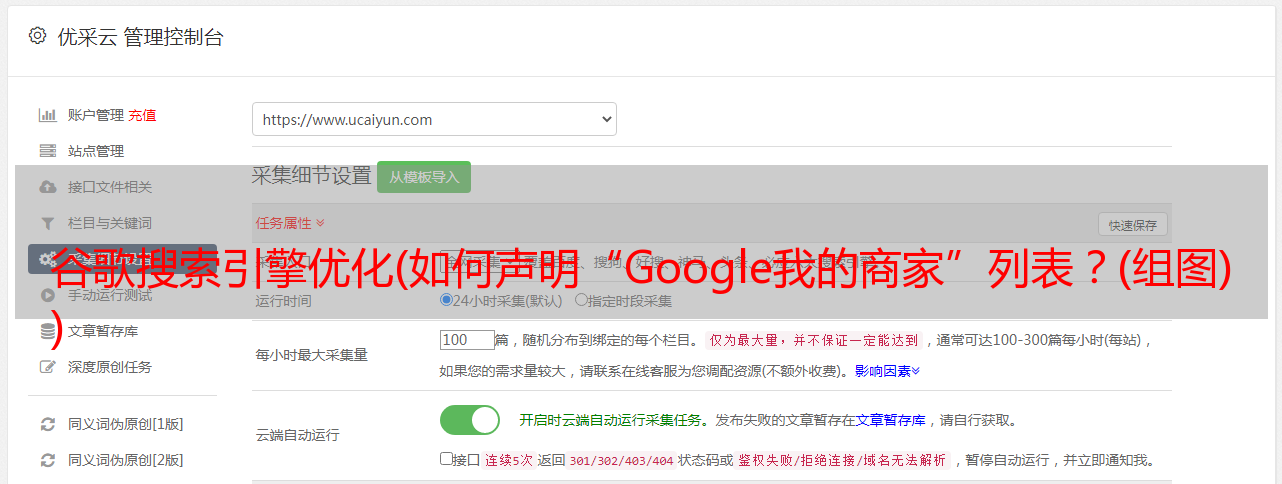Click the refresh icon for 同义词伪原创[2版]
Viewport: 1282px width, 484px height.
click(x=47, y=460)
